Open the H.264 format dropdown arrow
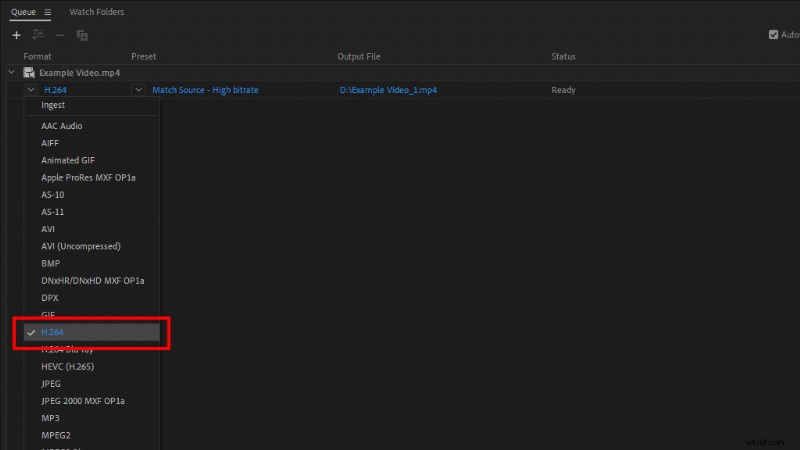The image size is (800, 450). pyautogui.click(x=31, y=90)
